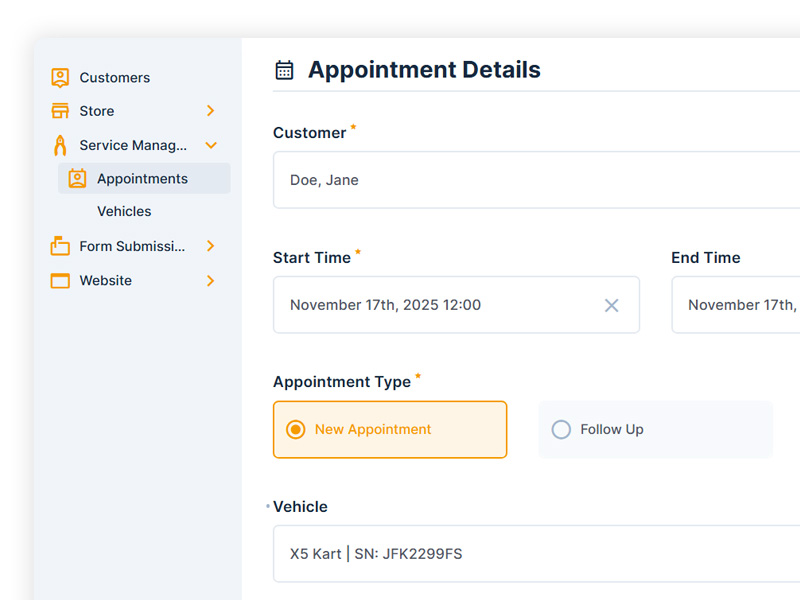
Task: Click the Service Management rocket icon
Action: point(60,145)
